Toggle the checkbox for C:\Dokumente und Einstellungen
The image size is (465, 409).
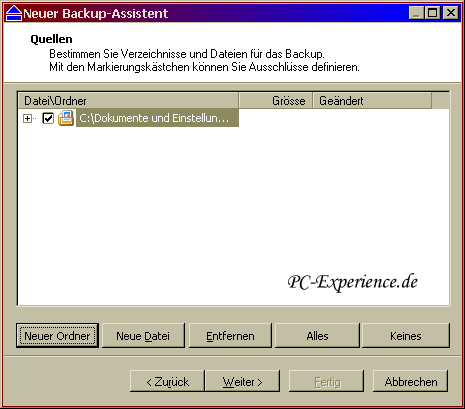click(x=48, y=118)
